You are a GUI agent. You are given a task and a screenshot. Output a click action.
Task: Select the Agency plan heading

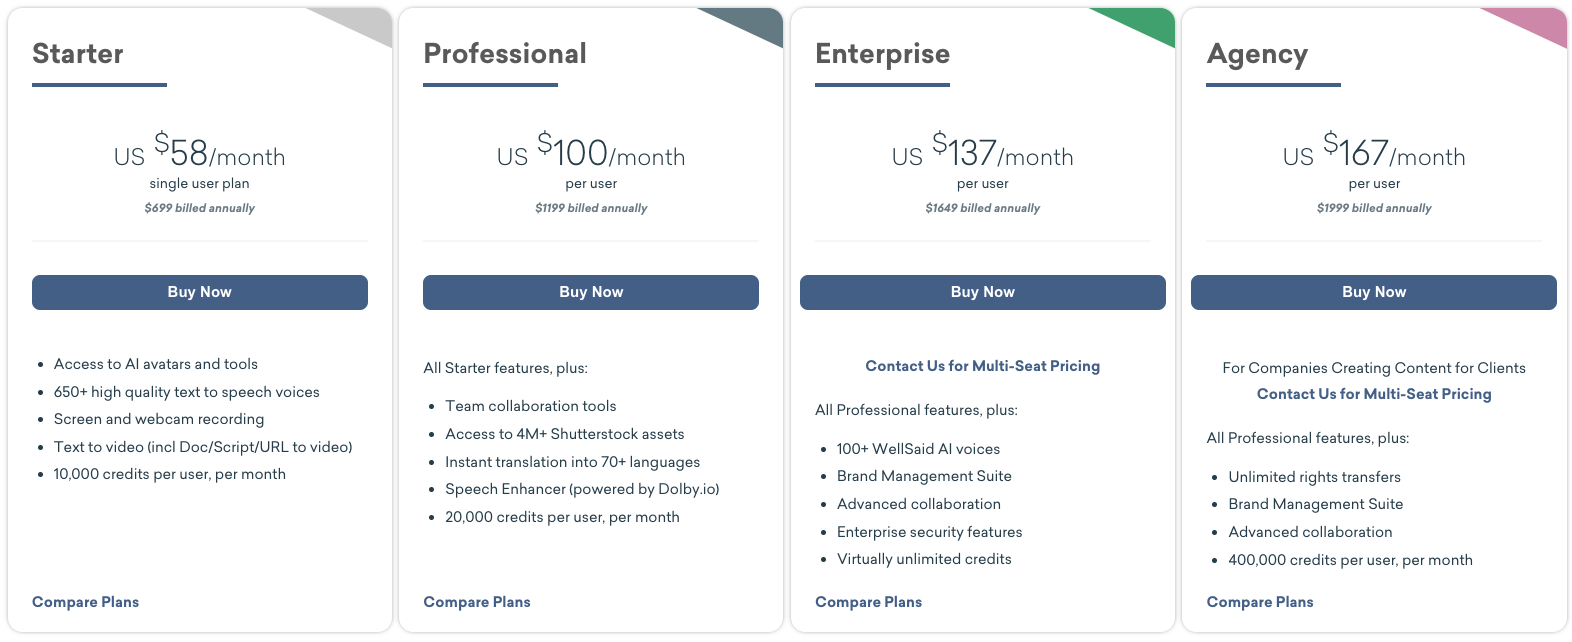pos(1257,55)
